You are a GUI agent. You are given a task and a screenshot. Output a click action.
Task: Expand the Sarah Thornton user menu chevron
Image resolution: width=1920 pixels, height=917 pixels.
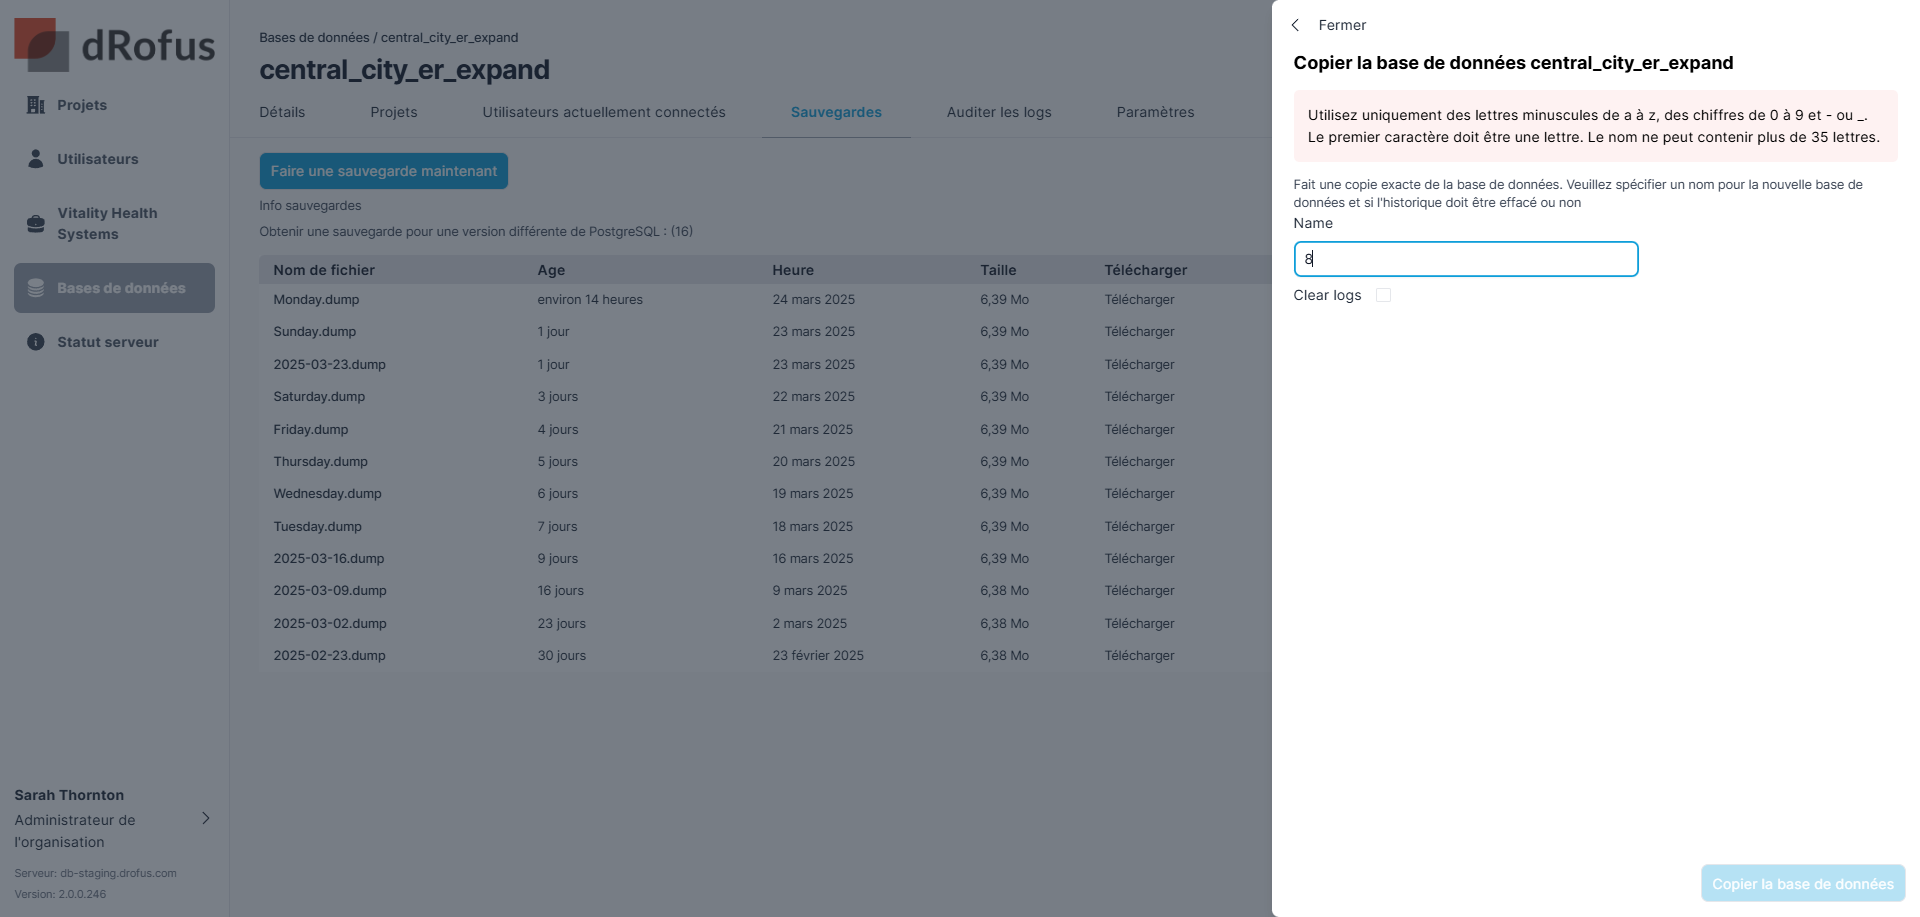(x=206, y=818)
